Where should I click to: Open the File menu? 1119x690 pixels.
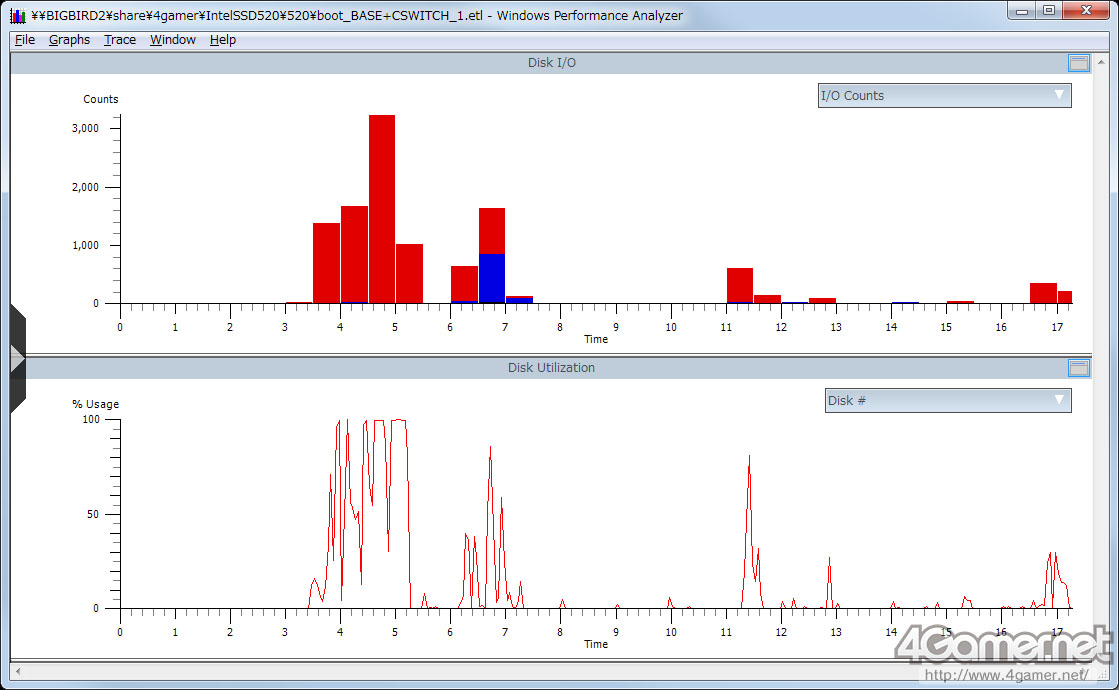pyautogui.click(x=25, y=40)
